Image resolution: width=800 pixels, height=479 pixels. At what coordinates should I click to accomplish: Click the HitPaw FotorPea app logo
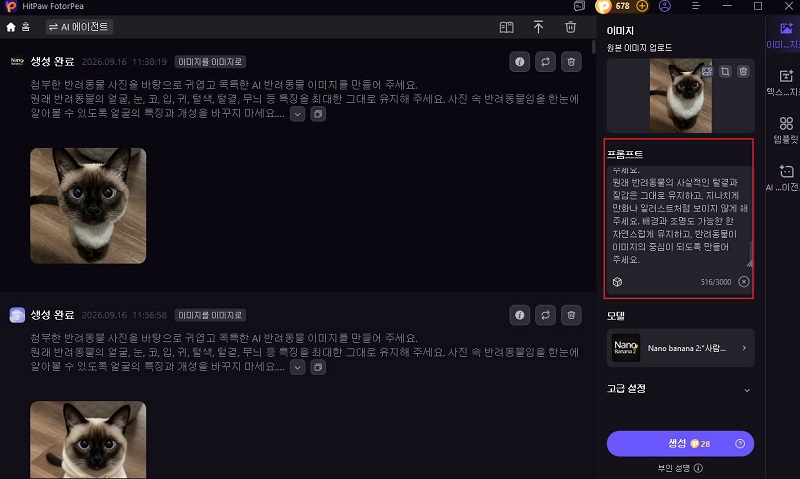click(10, 6)
